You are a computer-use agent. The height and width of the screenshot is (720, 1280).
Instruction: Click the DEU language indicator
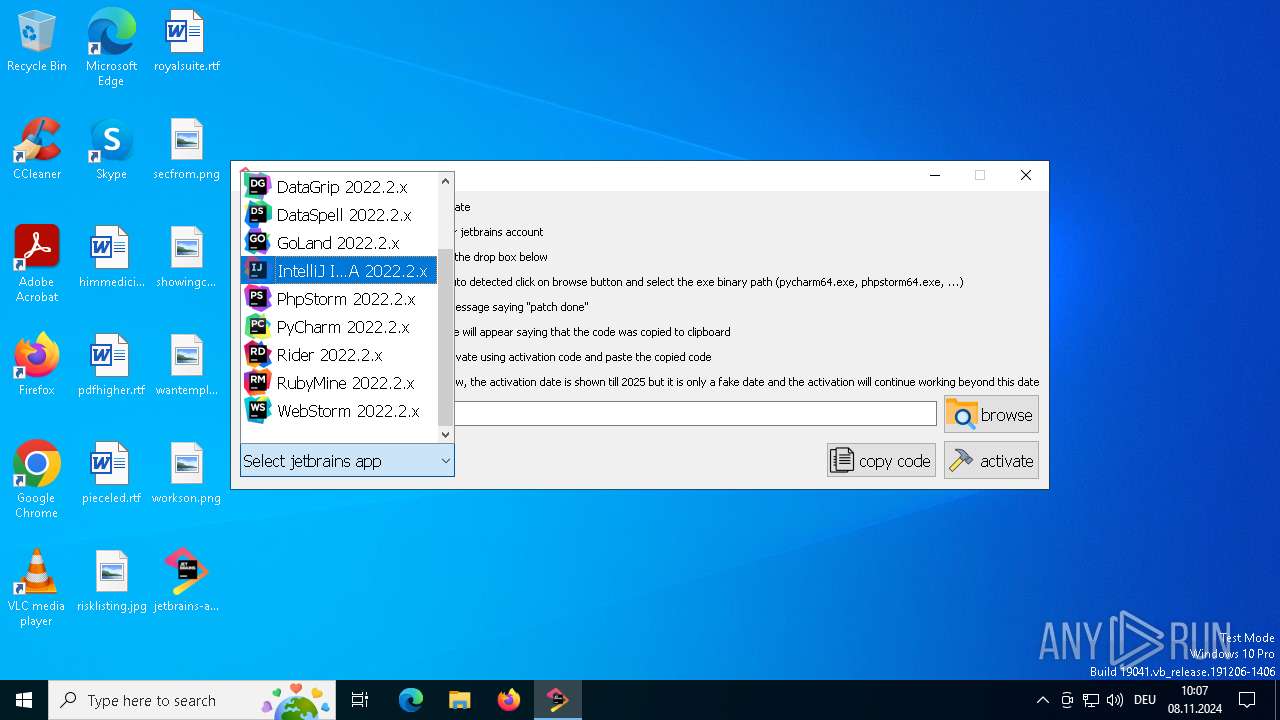pyautogui.click(x=1145, y=700)
